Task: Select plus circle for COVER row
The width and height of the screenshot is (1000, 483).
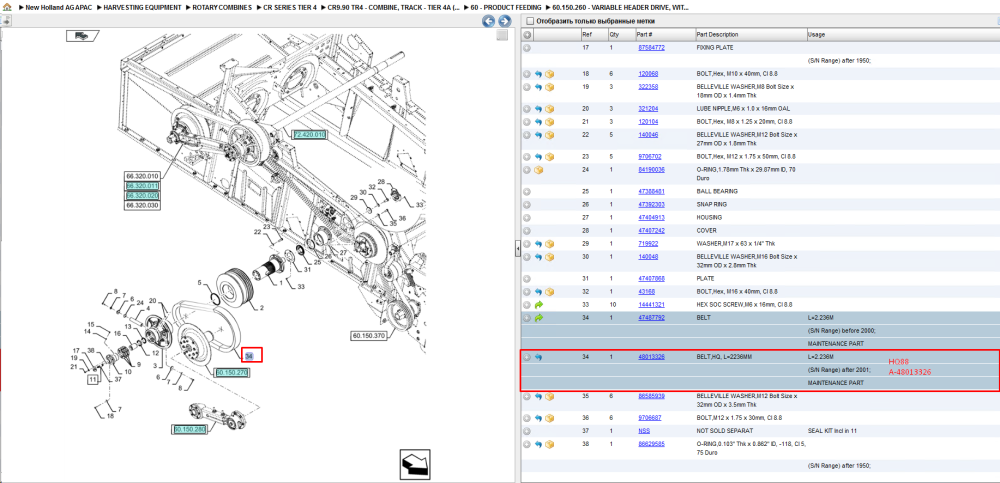Action: tap(527, 231)
